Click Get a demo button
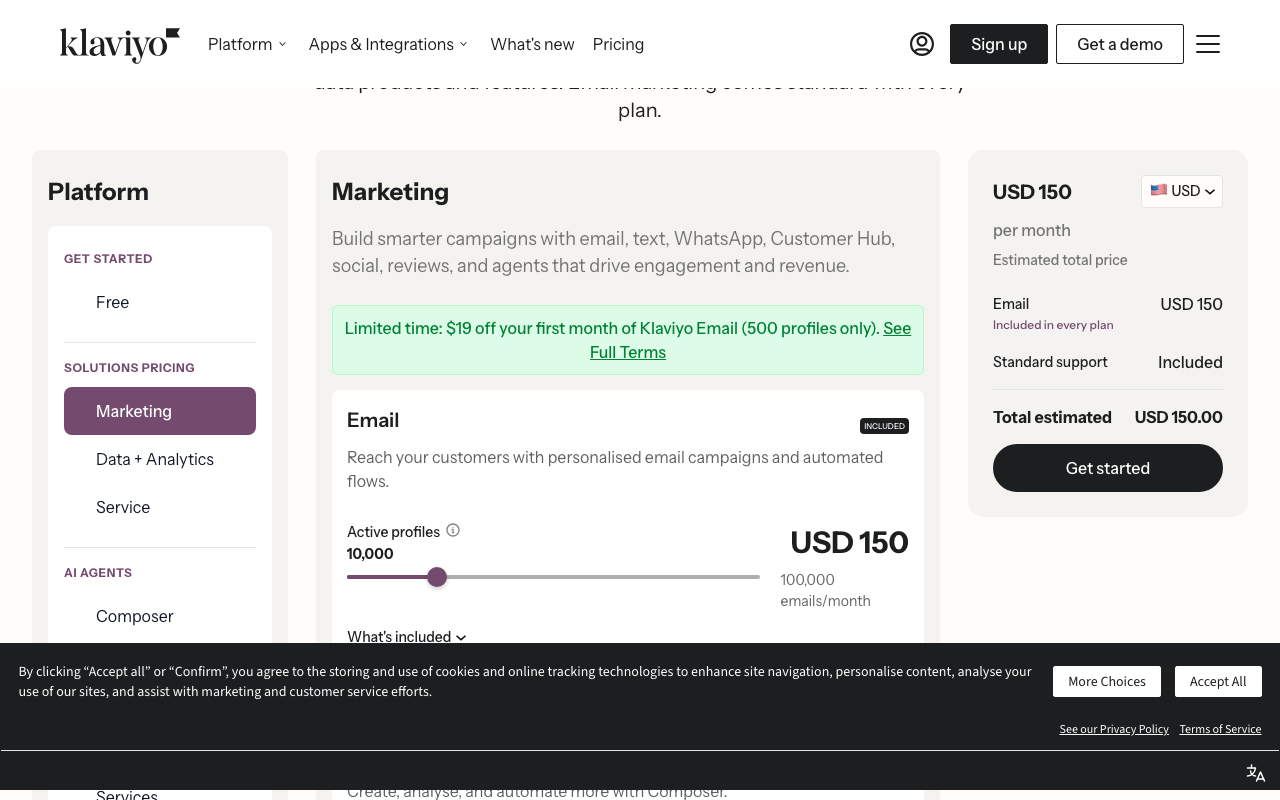1280x800 pixels. [x=1120, y=44]
